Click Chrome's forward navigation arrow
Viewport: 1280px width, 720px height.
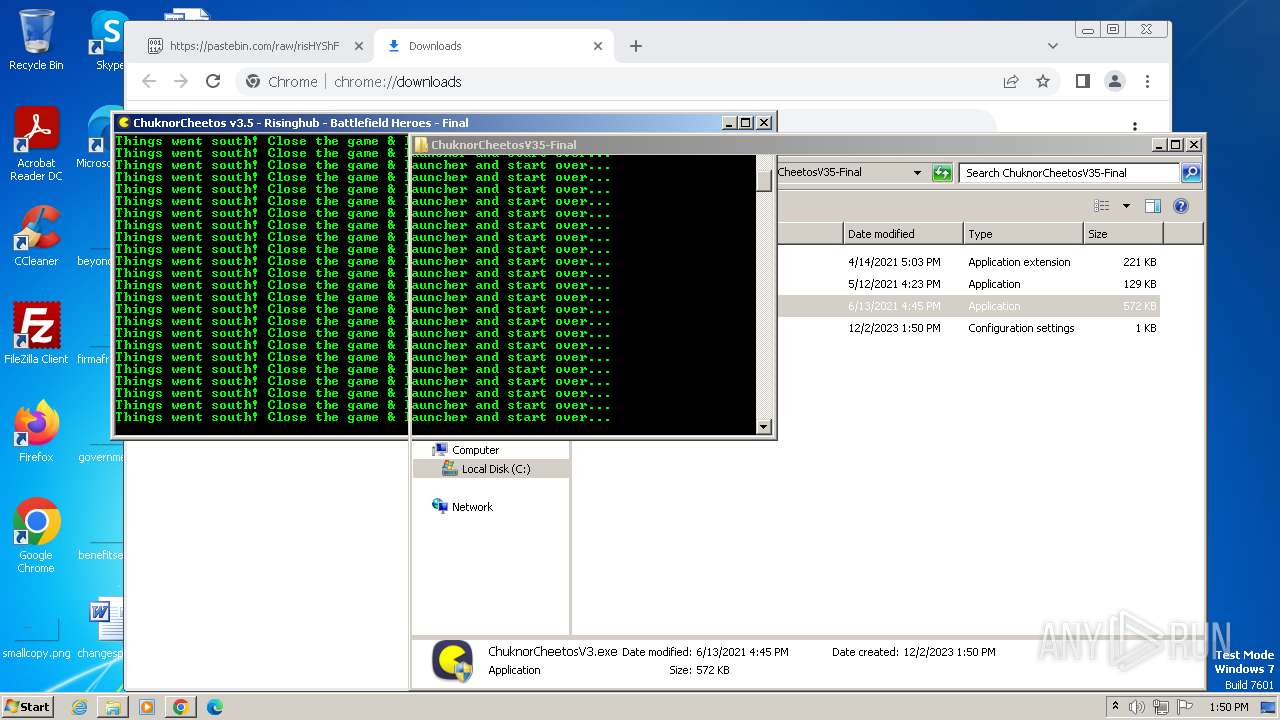[181, 82]
